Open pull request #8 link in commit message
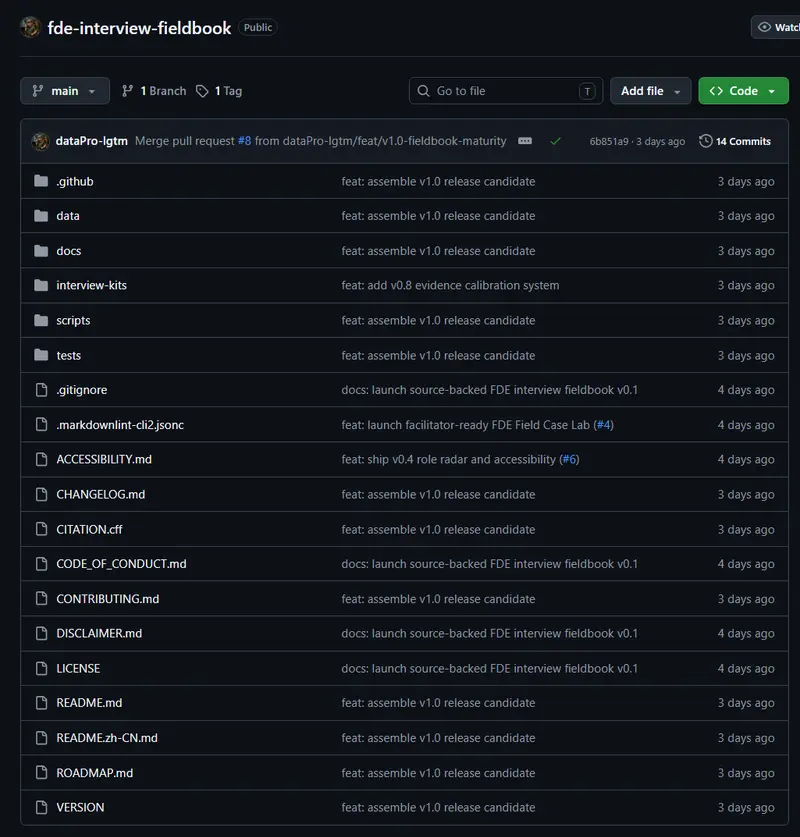This screenshot has height=837, width=800. pyautogui.click(x=244, y=141)
